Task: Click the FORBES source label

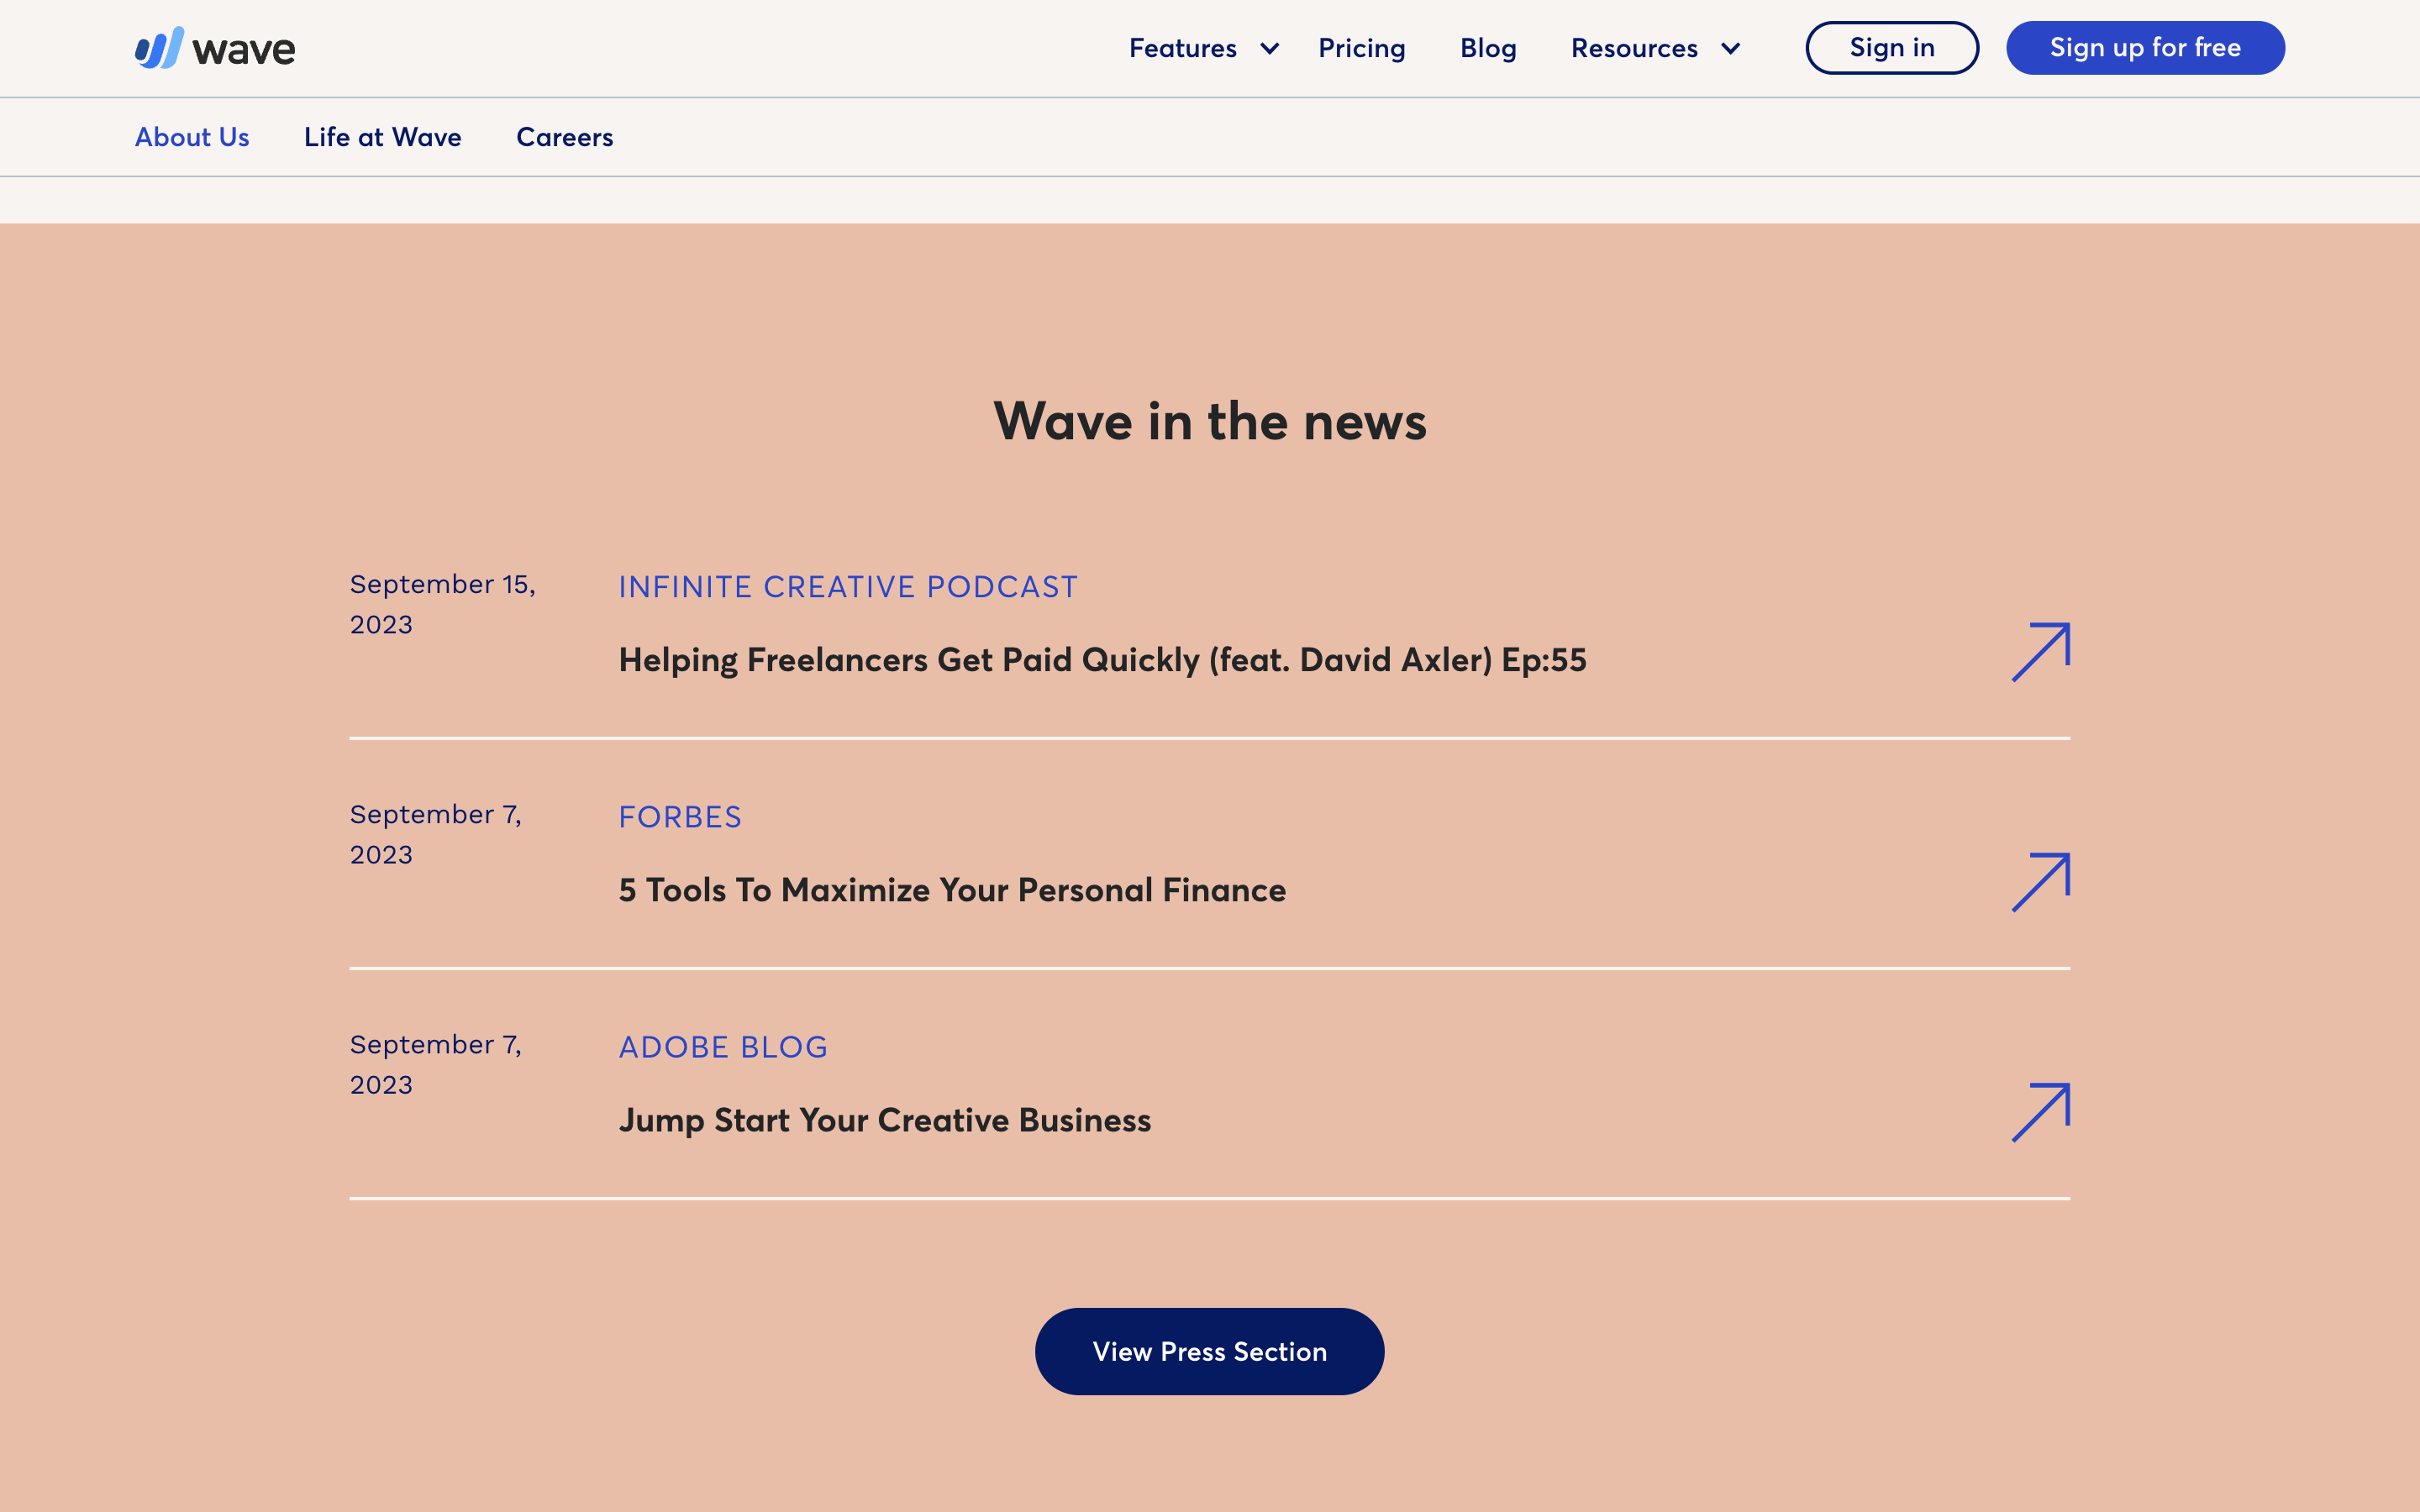Action: click(680, 817)
